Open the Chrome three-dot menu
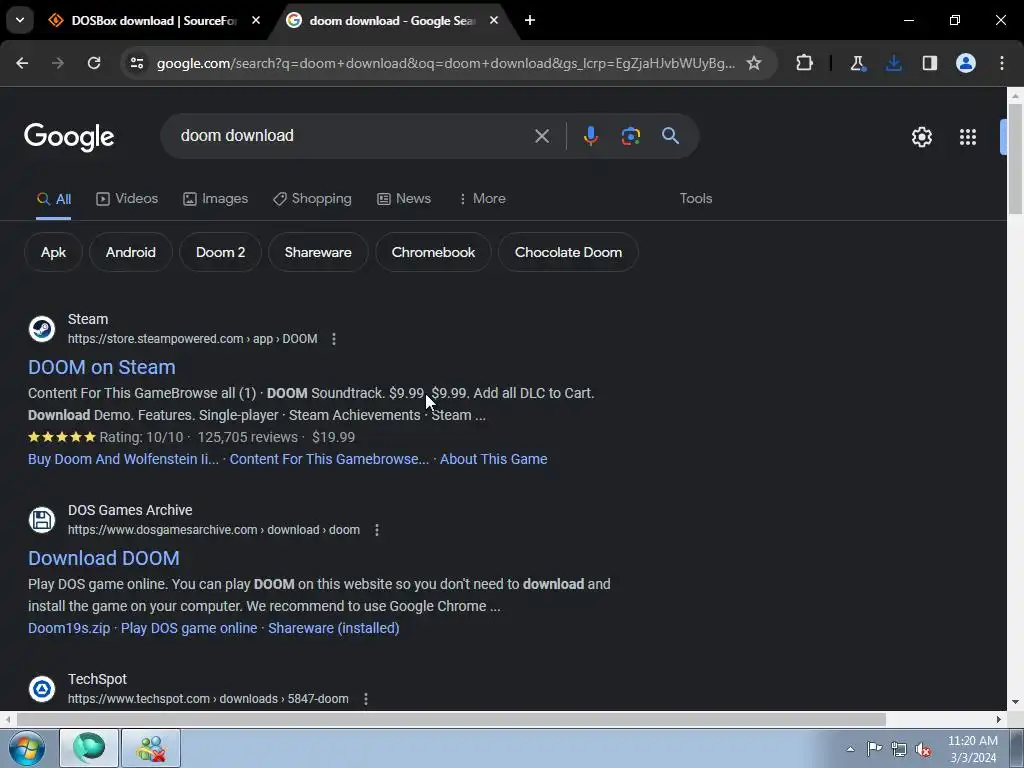This screenshot has width=1024, height=768. click(x=1002, y=63)
